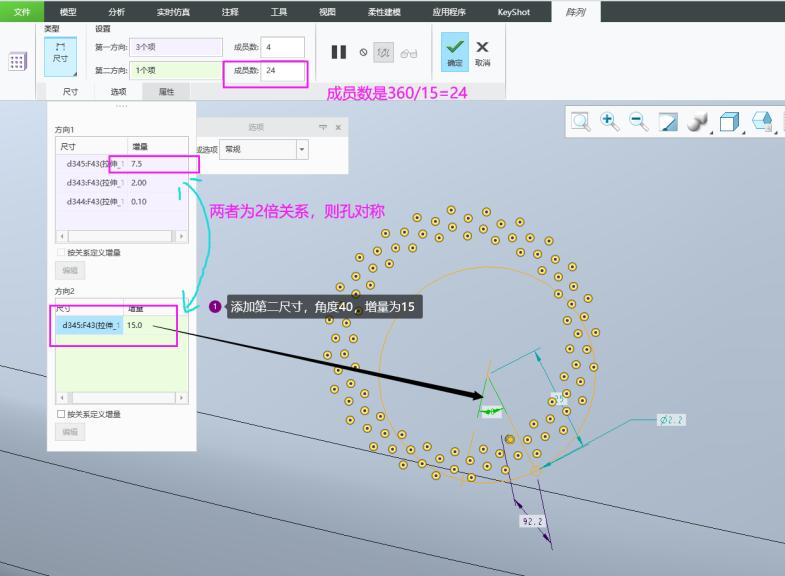The width and height of the screenshot is (785, 576).
Task: Check 按关系定义增量 under 方向2
Action: point(62,414)
